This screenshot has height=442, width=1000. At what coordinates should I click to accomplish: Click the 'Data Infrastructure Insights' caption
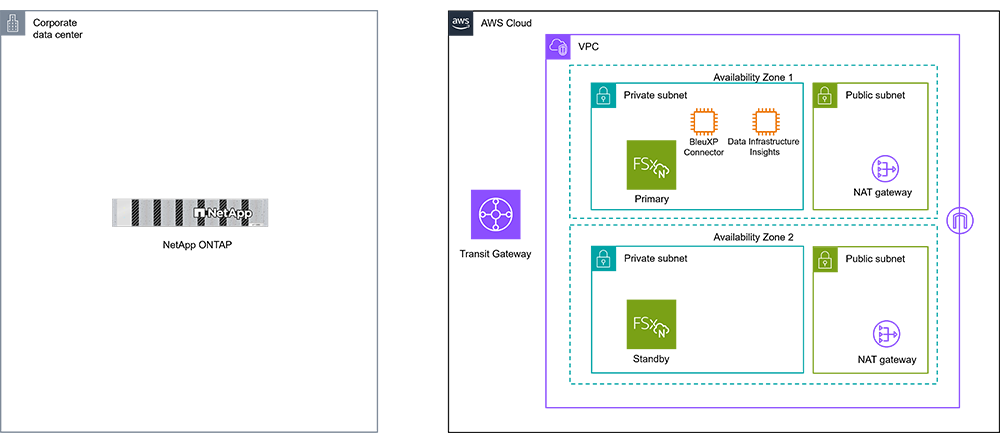click(763, 147)
